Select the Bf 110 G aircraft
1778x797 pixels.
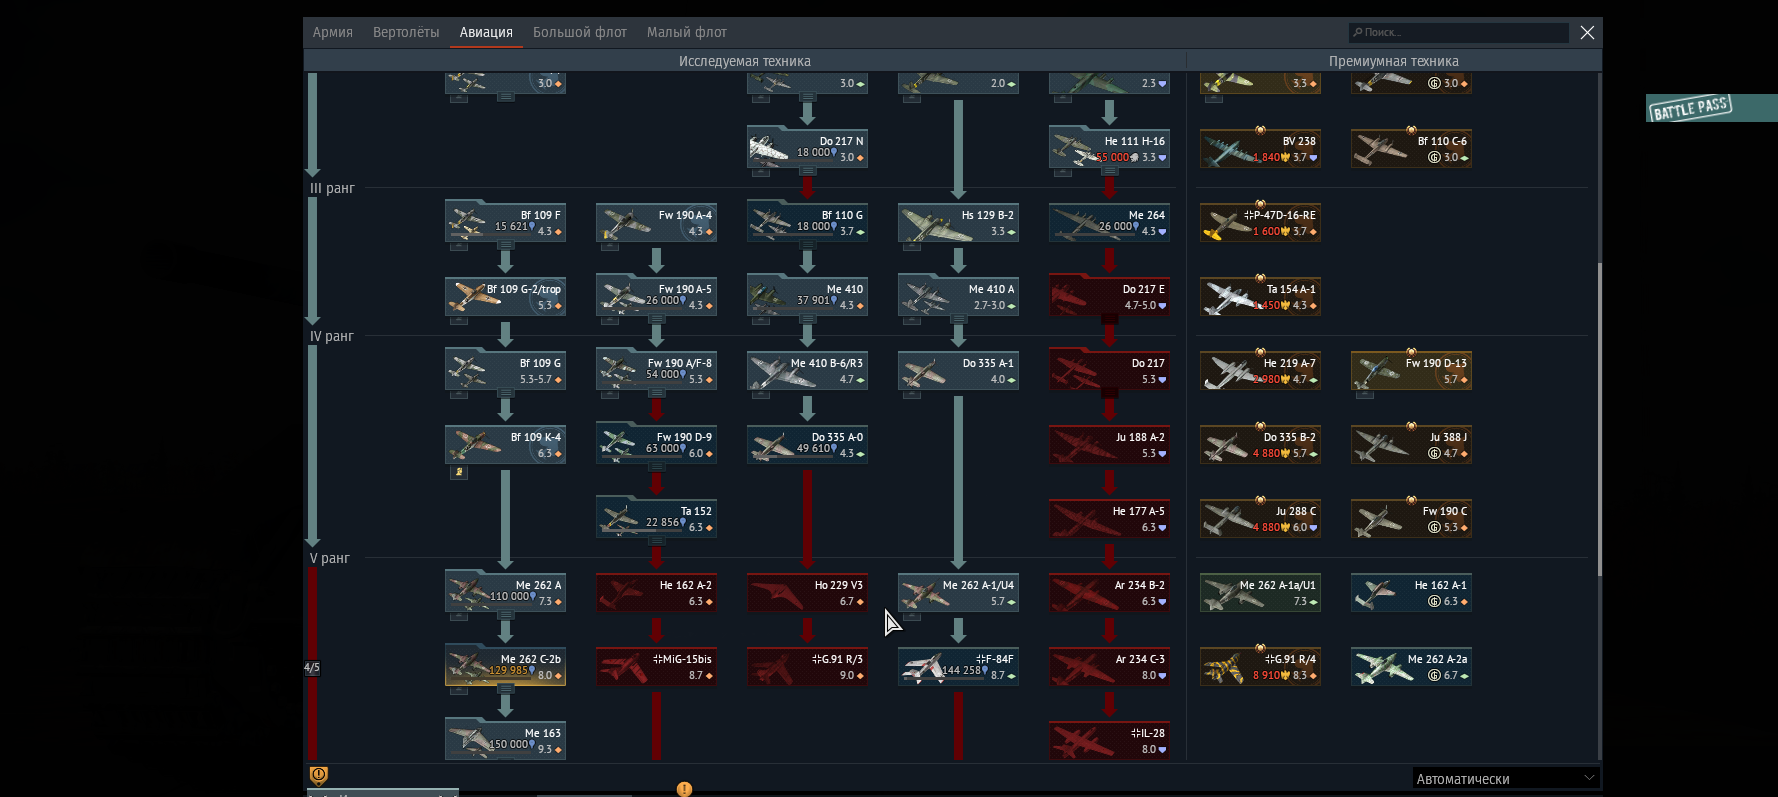coord(807,223)
